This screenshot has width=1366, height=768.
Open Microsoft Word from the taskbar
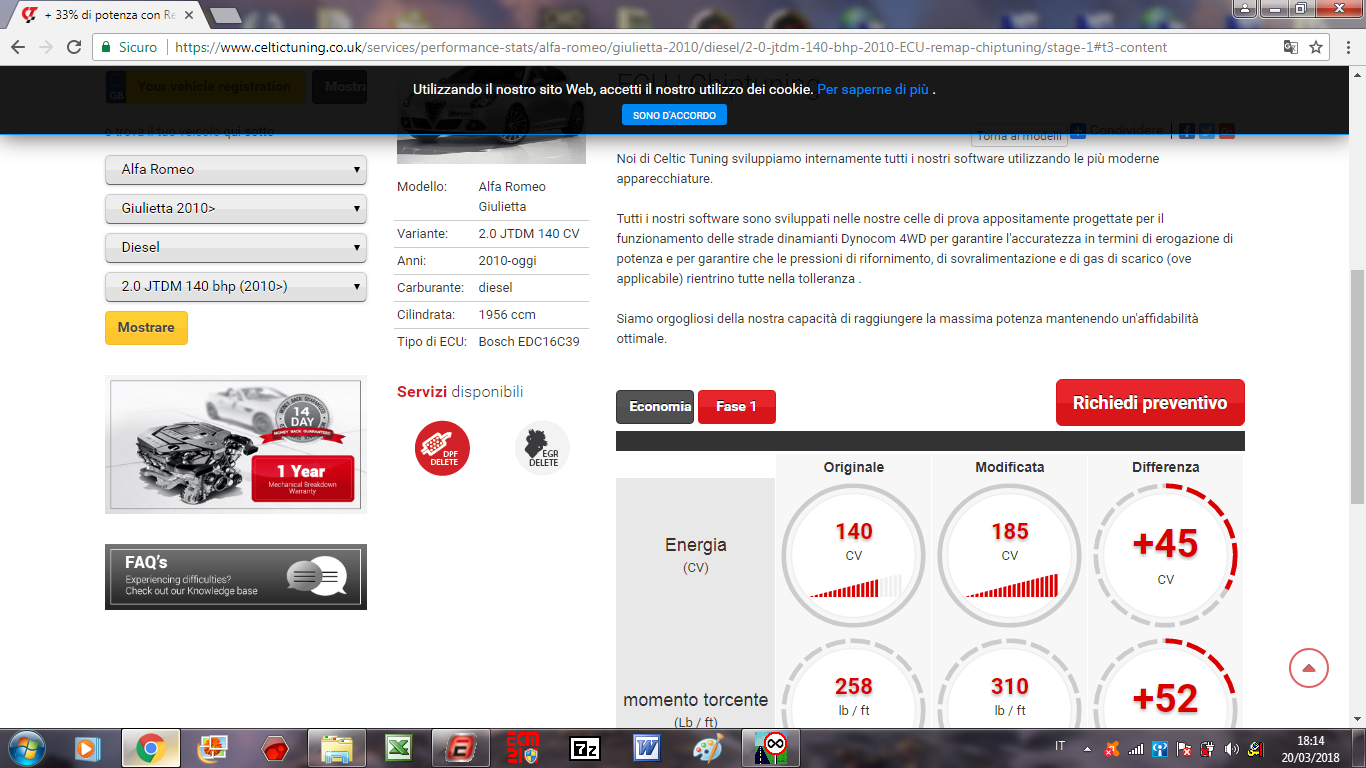click(647, 748)
